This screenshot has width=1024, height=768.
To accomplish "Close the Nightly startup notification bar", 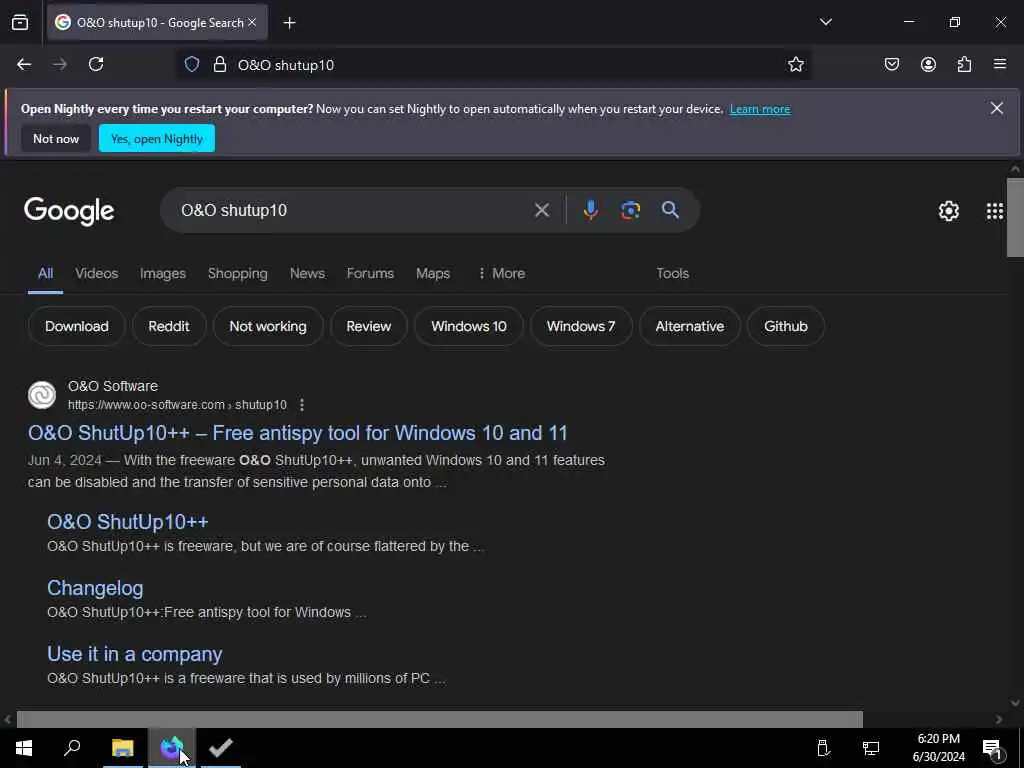I will point(997,108).
